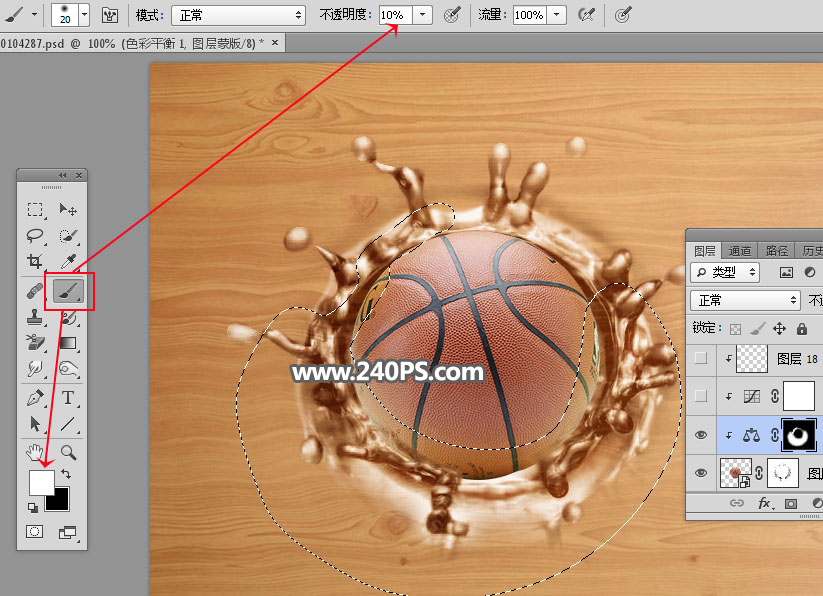The width and height of the screenshot is (823, 596).
Task: Toggle lock transparent pixels
Action: coord(735,329)
